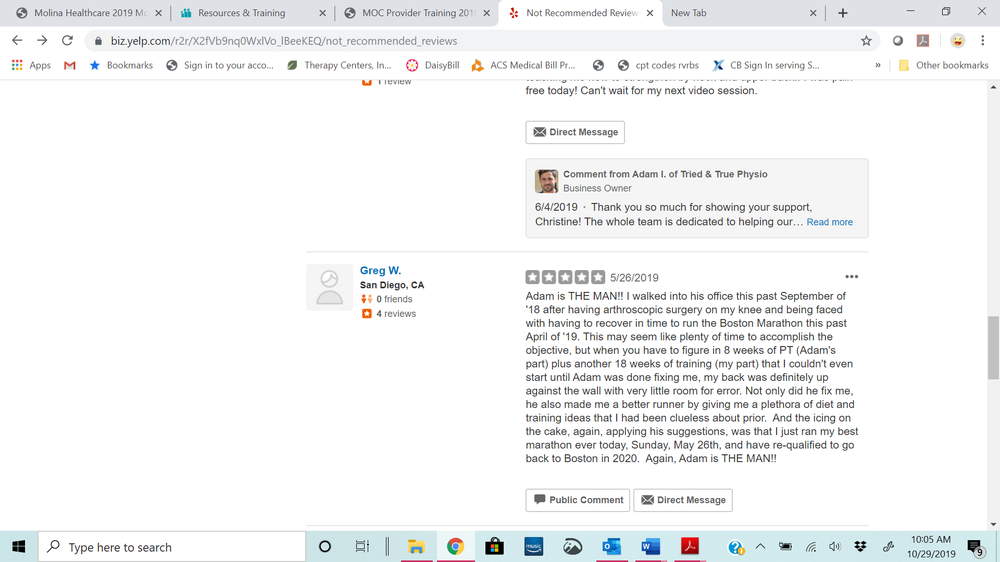Click Public Comment on Greg W.'s review
Image resolution: width=1000 pixels, height=562 pixels.
pyautogui.click(x=578, y=500)
